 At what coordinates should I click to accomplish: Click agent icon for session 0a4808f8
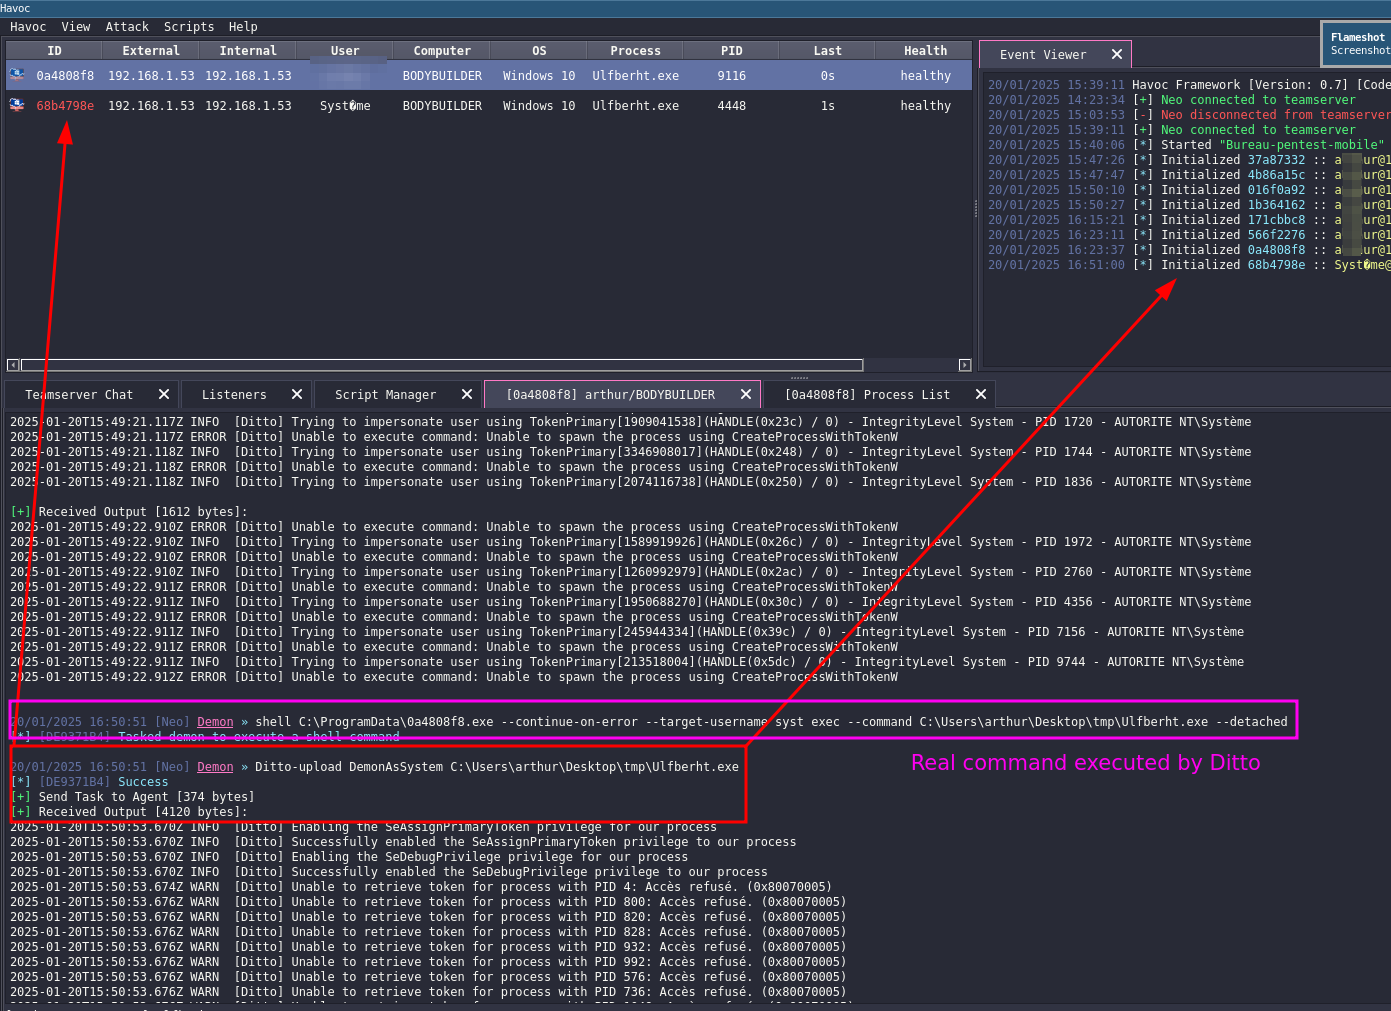pyautogui.click(x=17, y=75)
